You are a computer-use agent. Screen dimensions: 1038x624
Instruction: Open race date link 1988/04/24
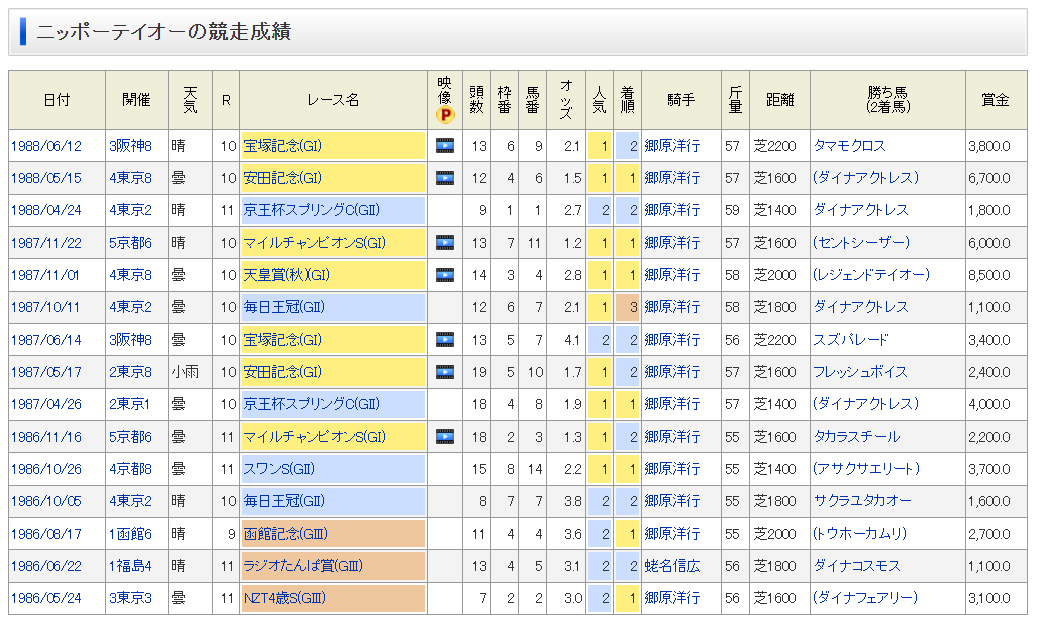click(46, 210)
